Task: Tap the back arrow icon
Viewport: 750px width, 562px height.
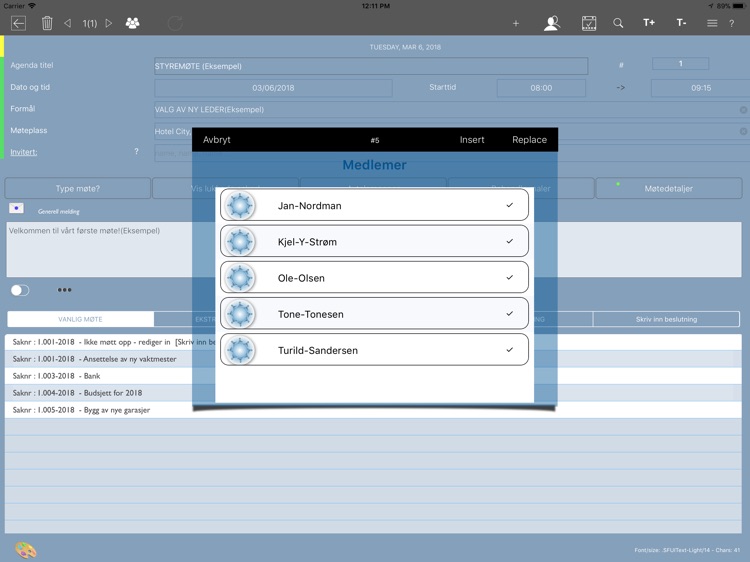Action: [18, 23]
